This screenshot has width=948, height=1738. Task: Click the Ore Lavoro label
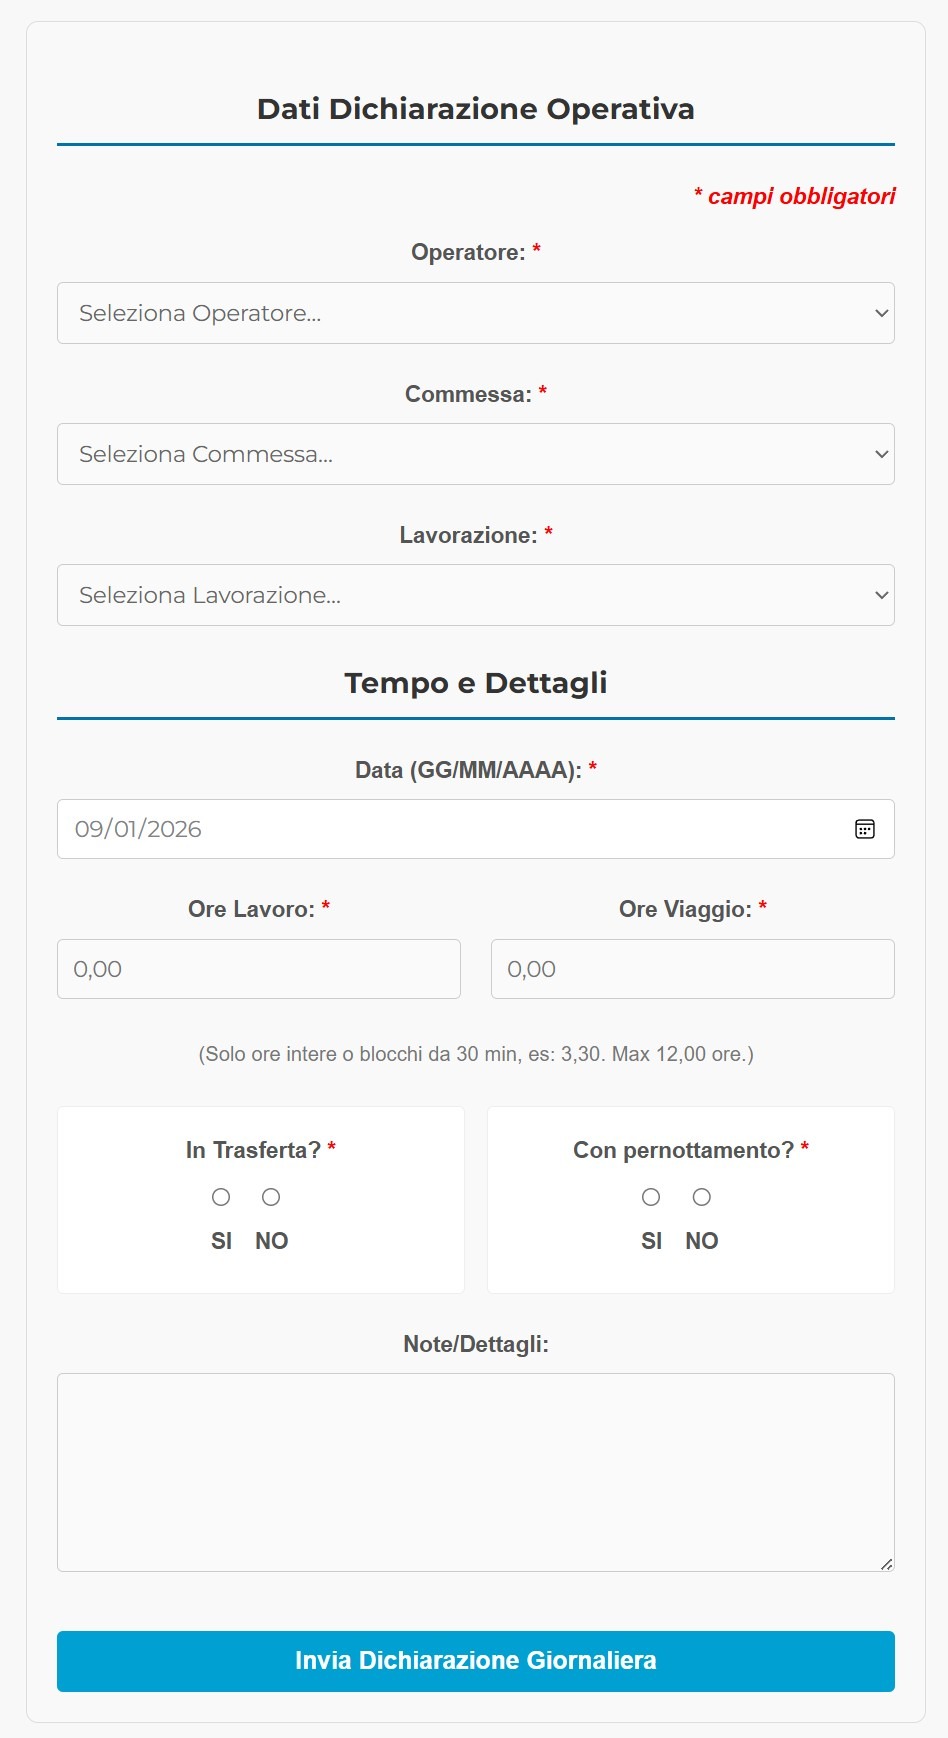259,909
